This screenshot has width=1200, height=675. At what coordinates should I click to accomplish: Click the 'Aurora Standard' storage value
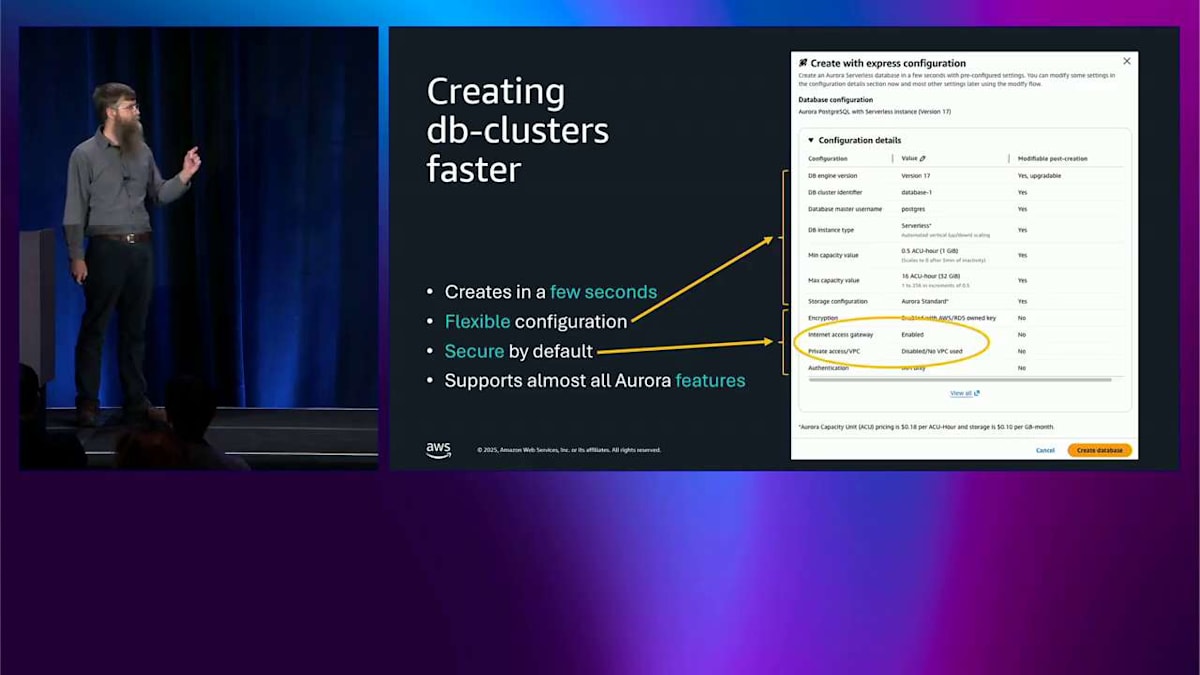pos(925,301)
